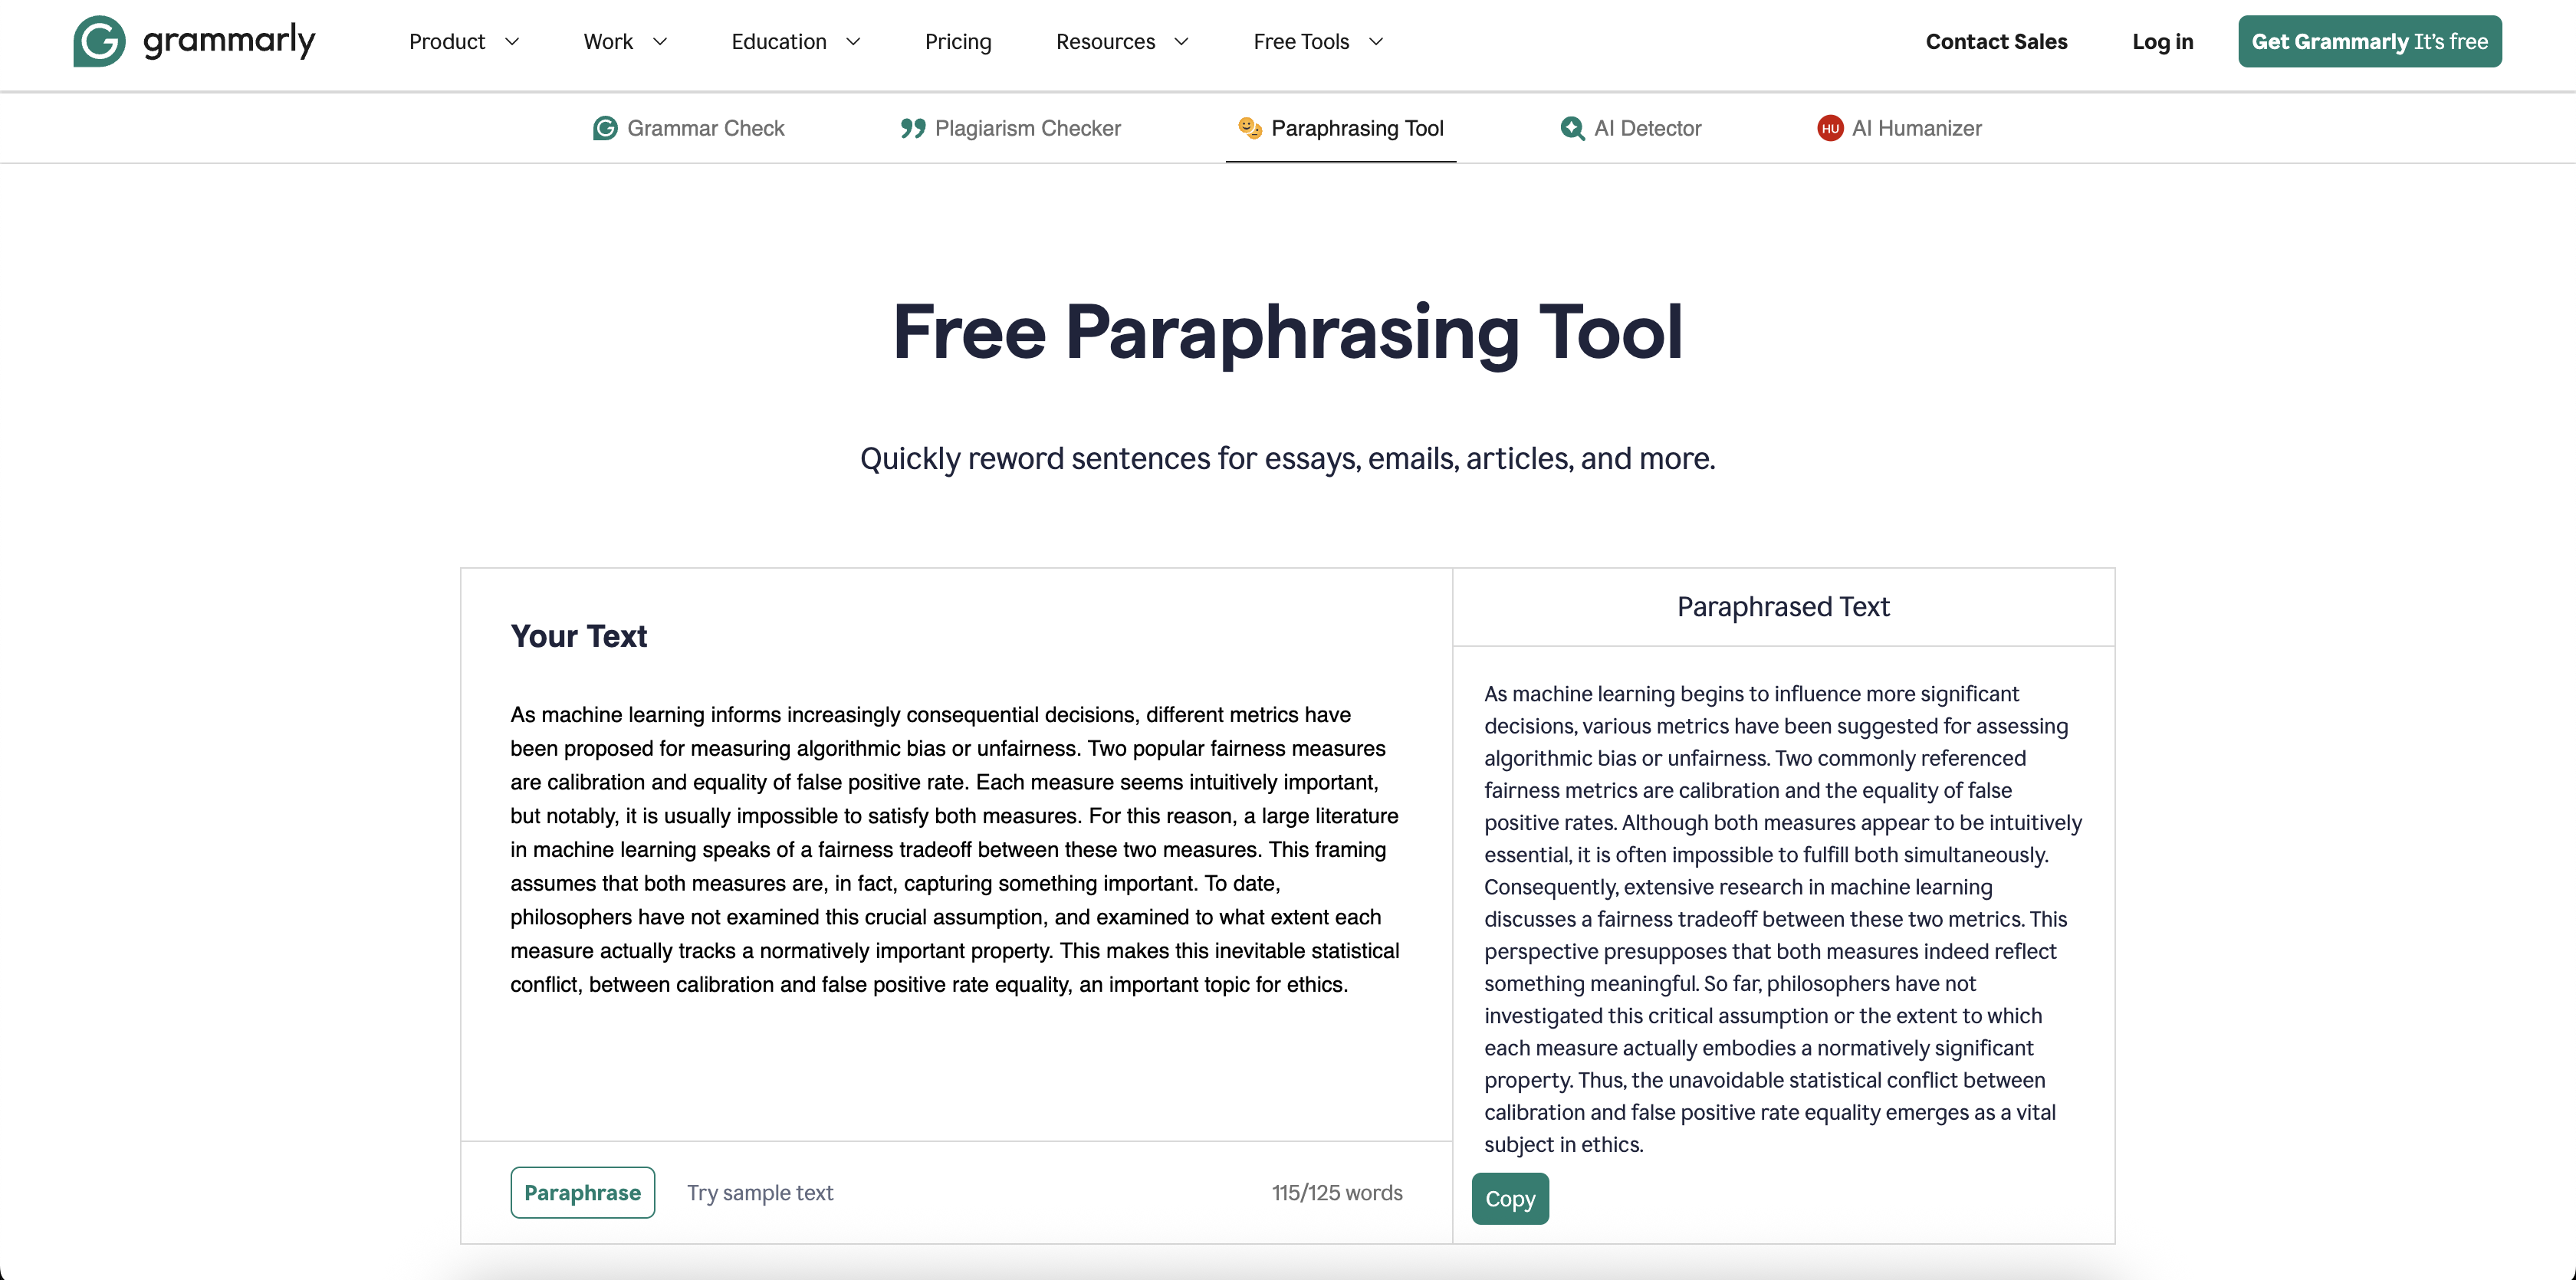Select the Grammar Check icon
The width and height of the screenshot is (2576, 1280).
[x=604, y=128]
